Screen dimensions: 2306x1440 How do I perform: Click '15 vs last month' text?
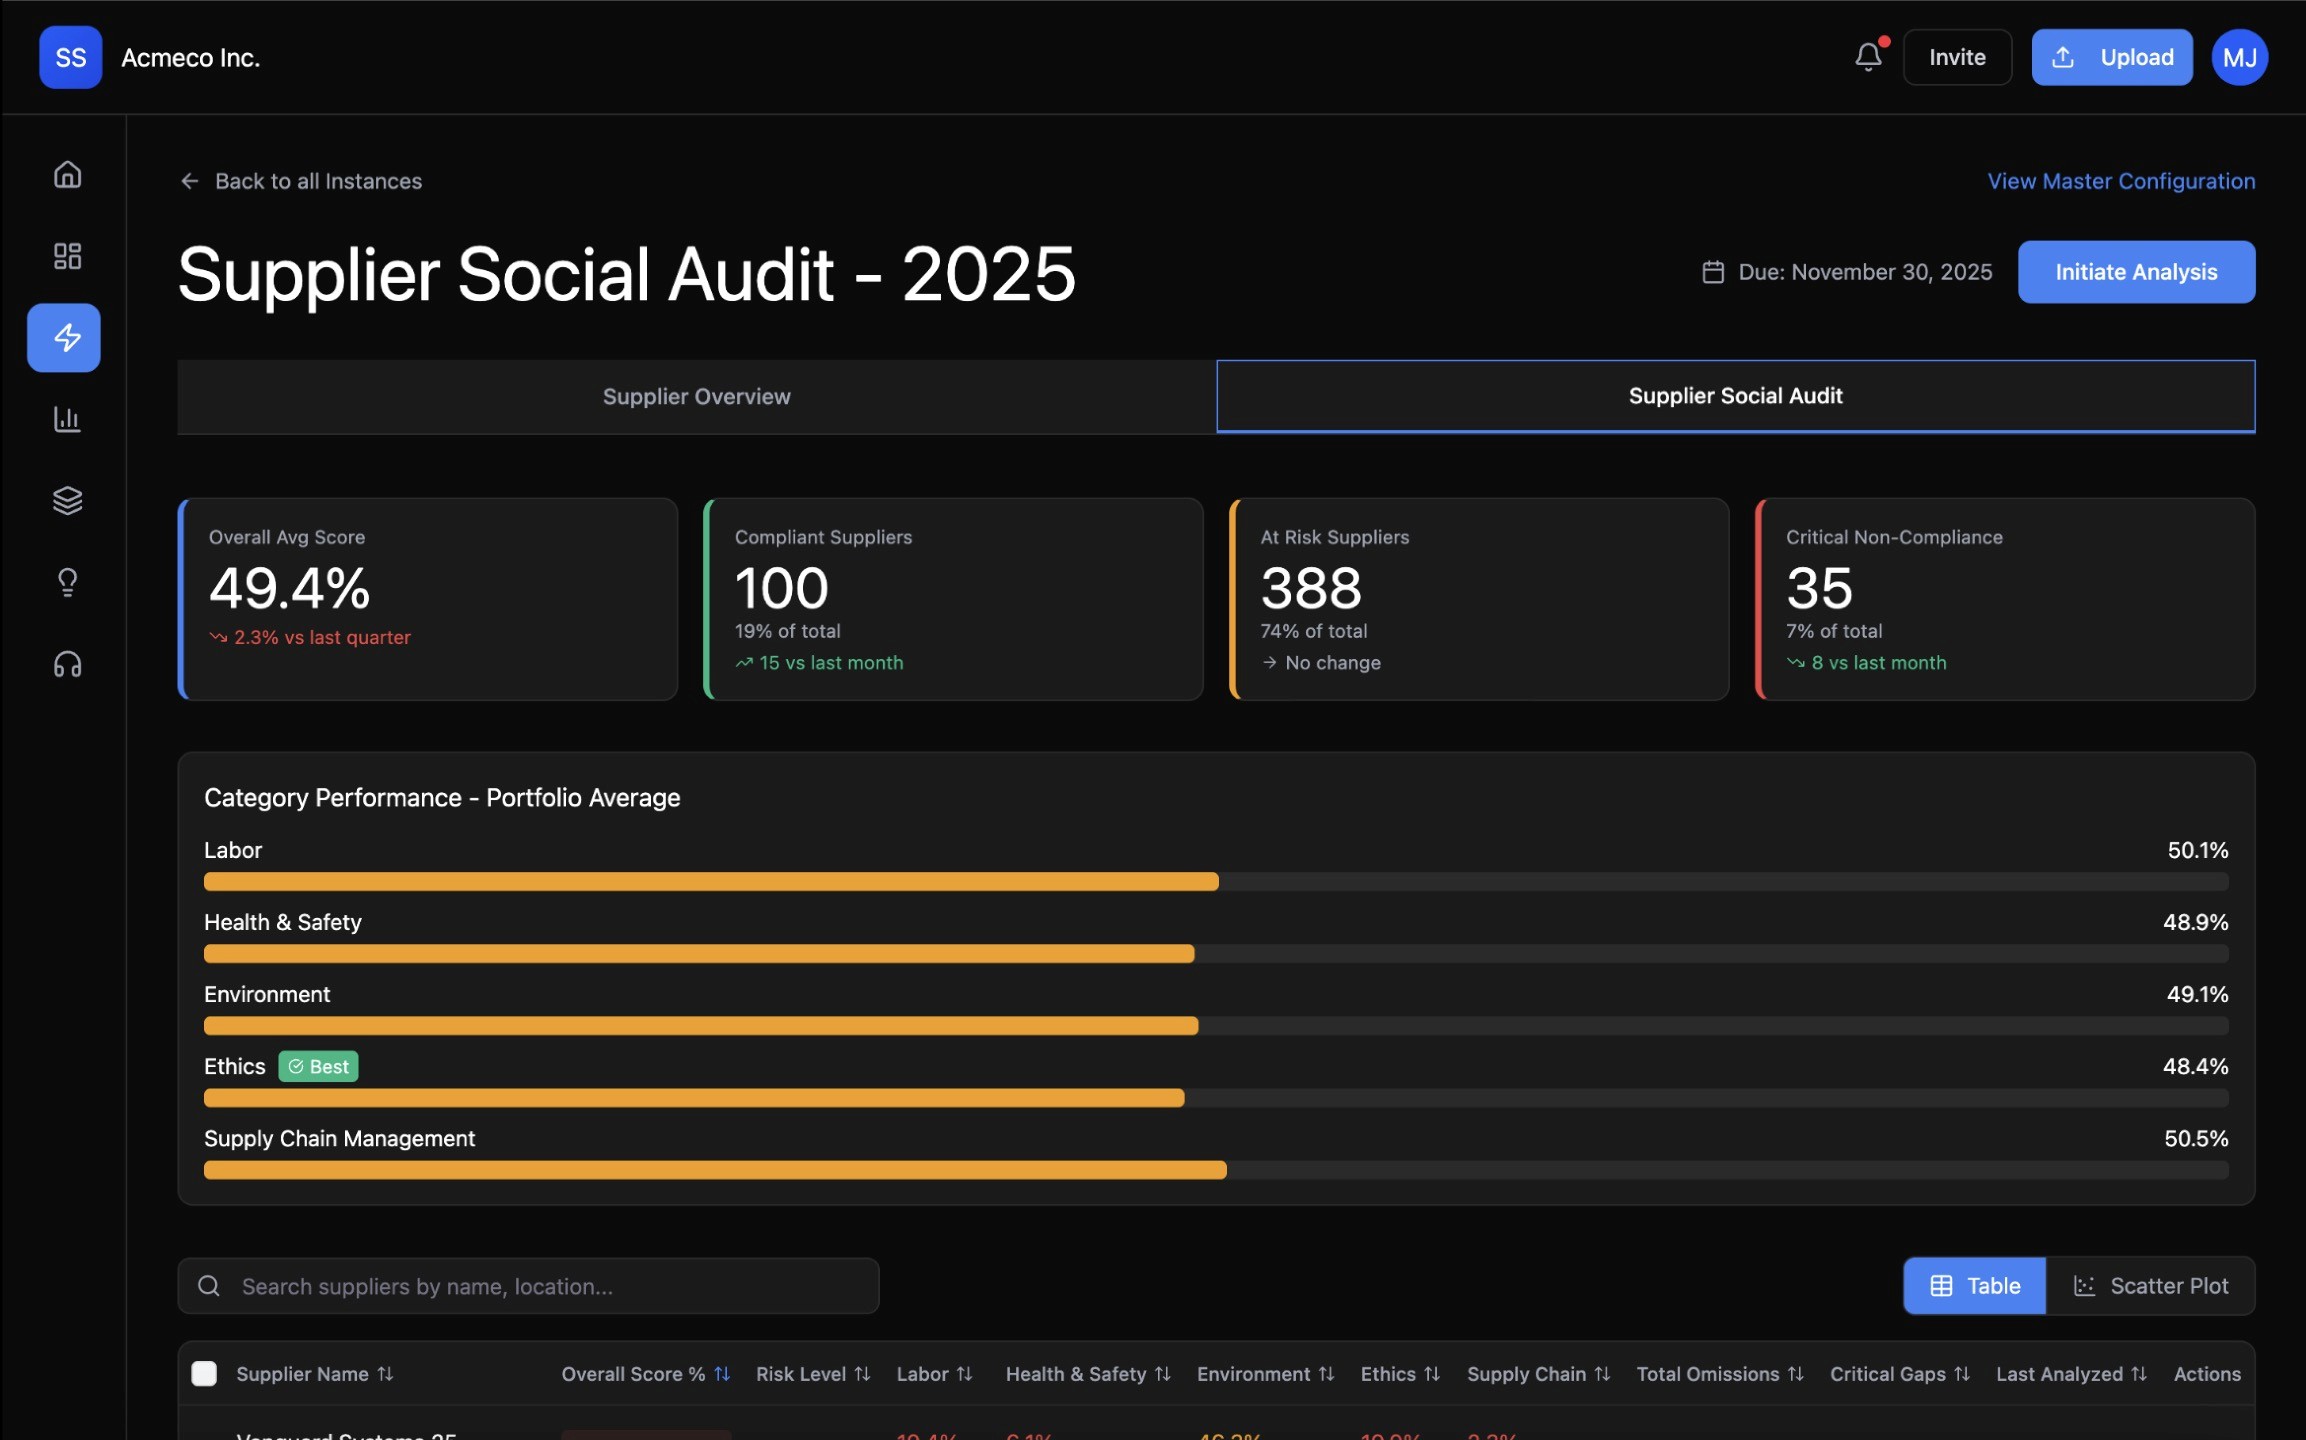point(831,663)
